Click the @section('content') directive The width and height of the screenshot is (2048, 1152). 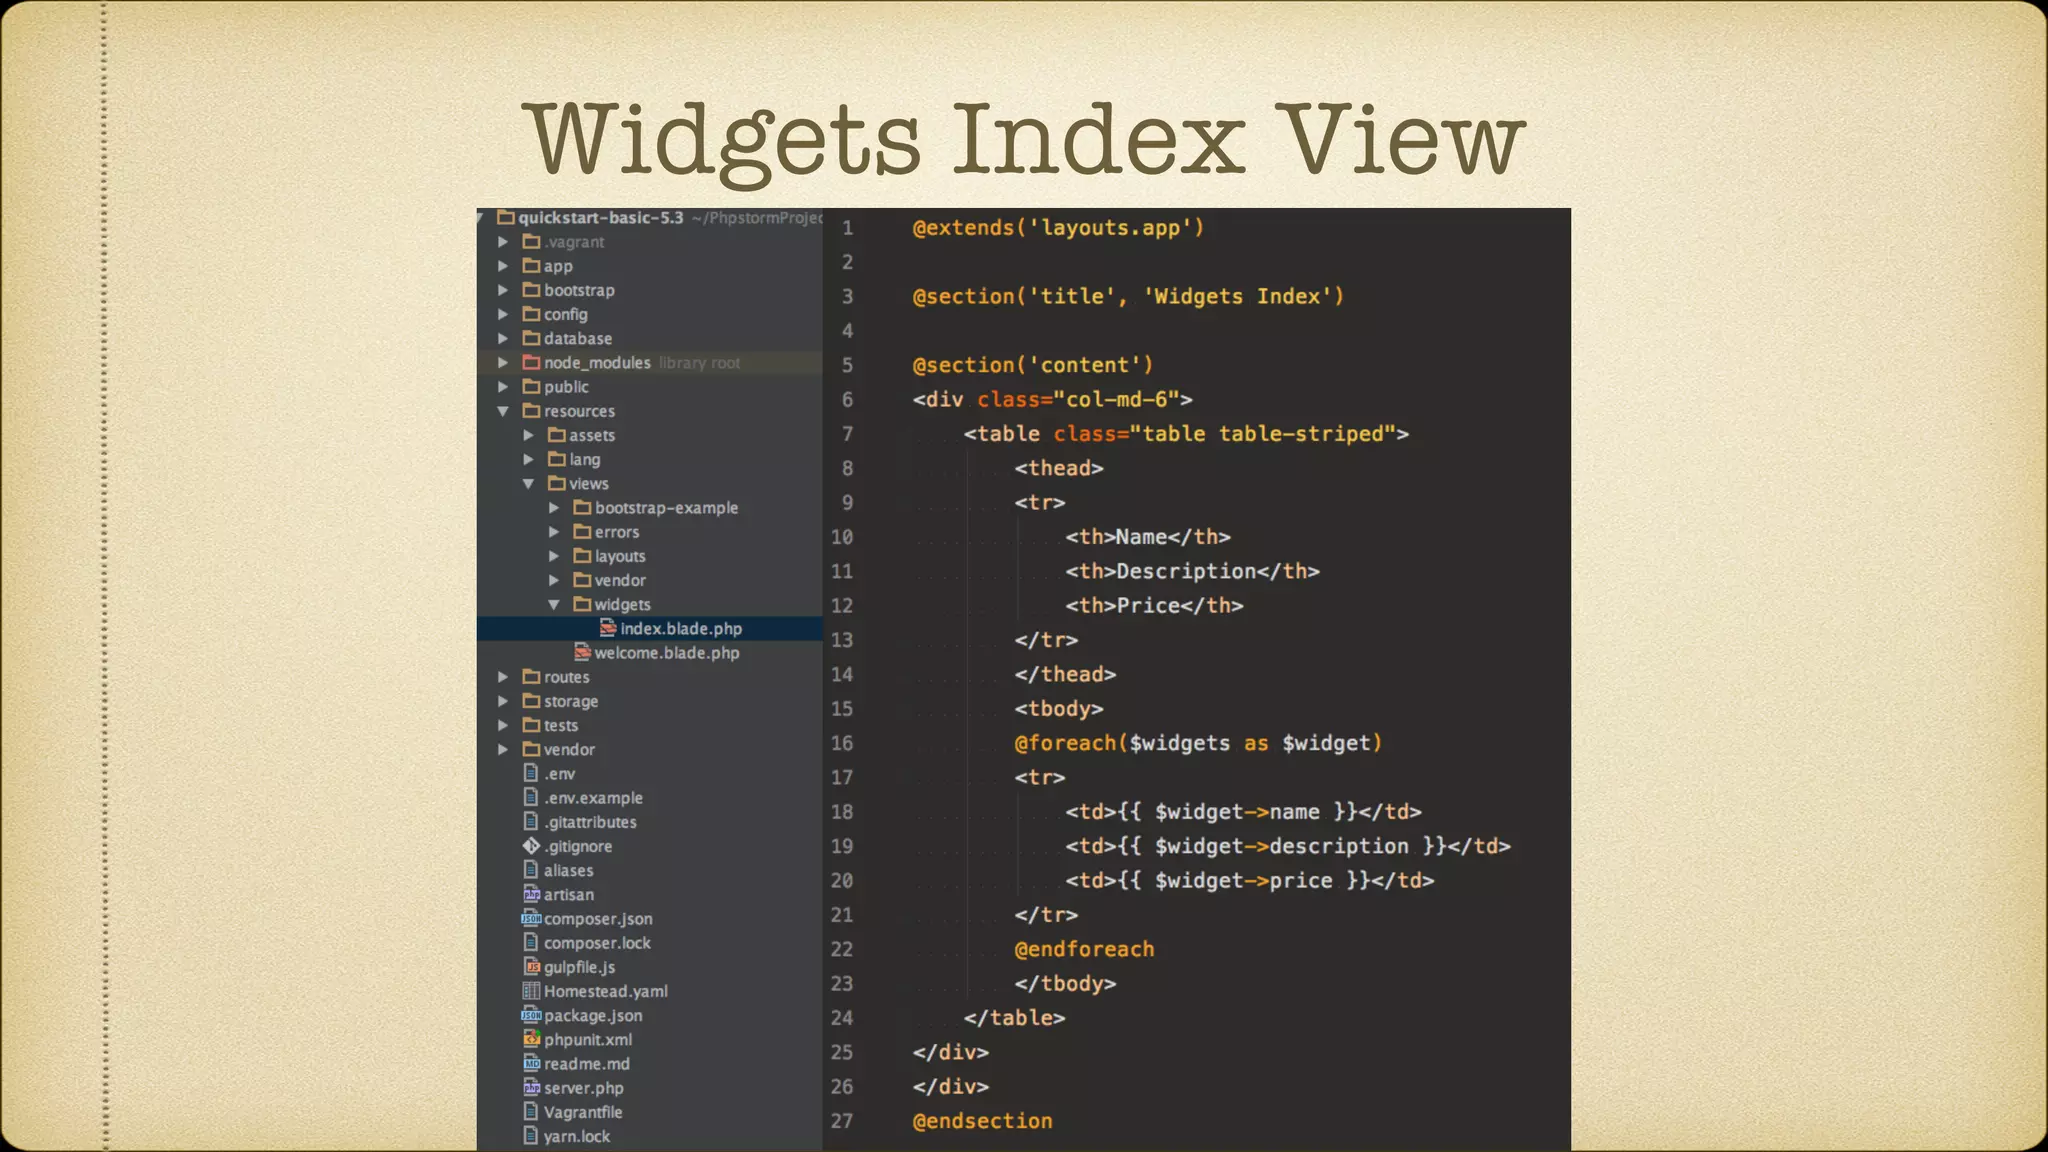tap(1032, 365)
